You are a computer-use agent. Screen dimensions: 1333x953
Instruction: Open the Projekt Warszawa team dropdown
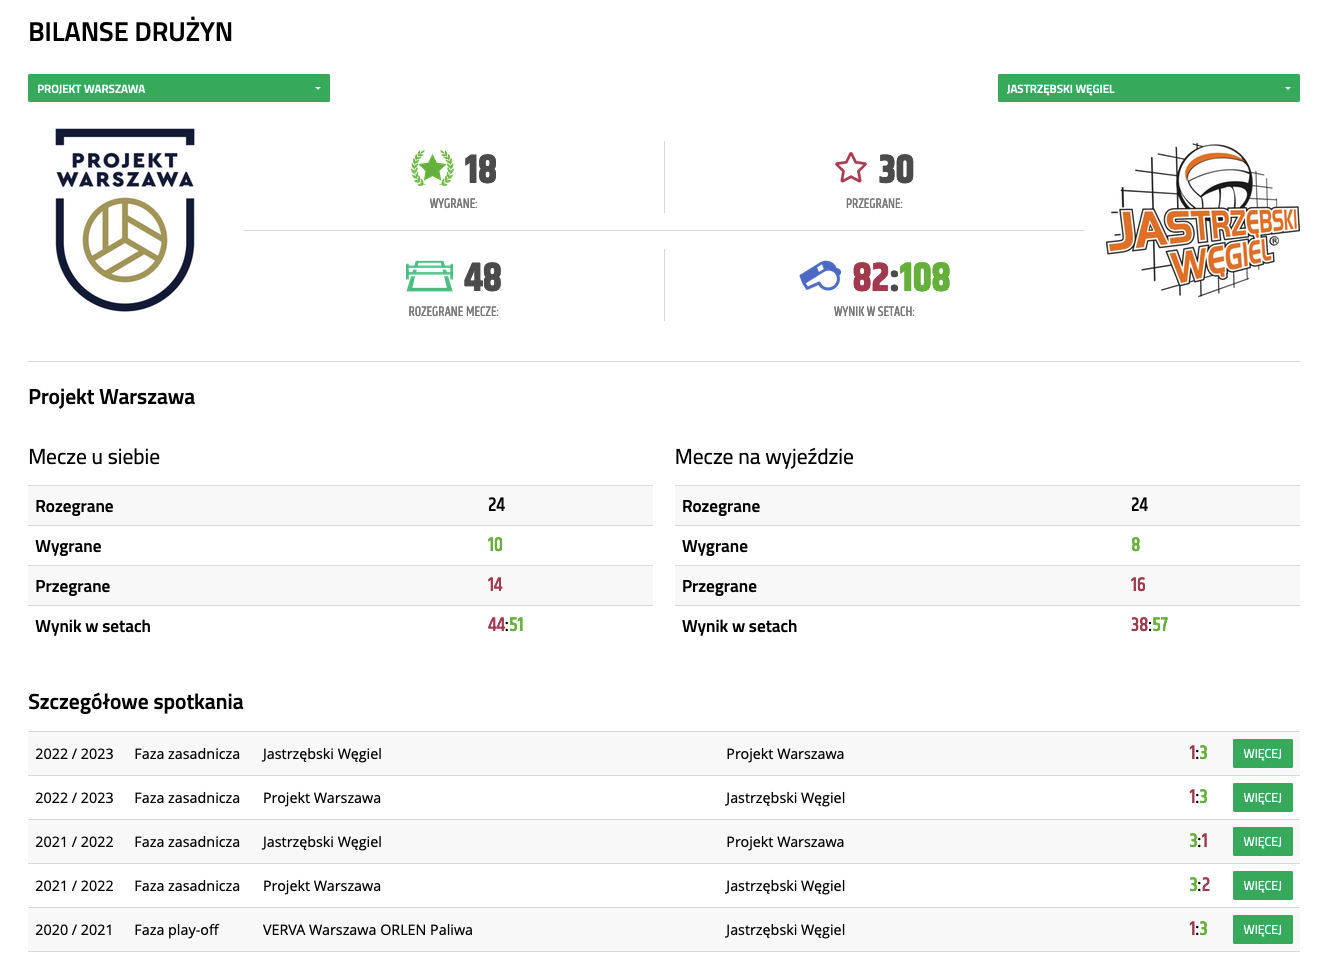coord(178,88)
